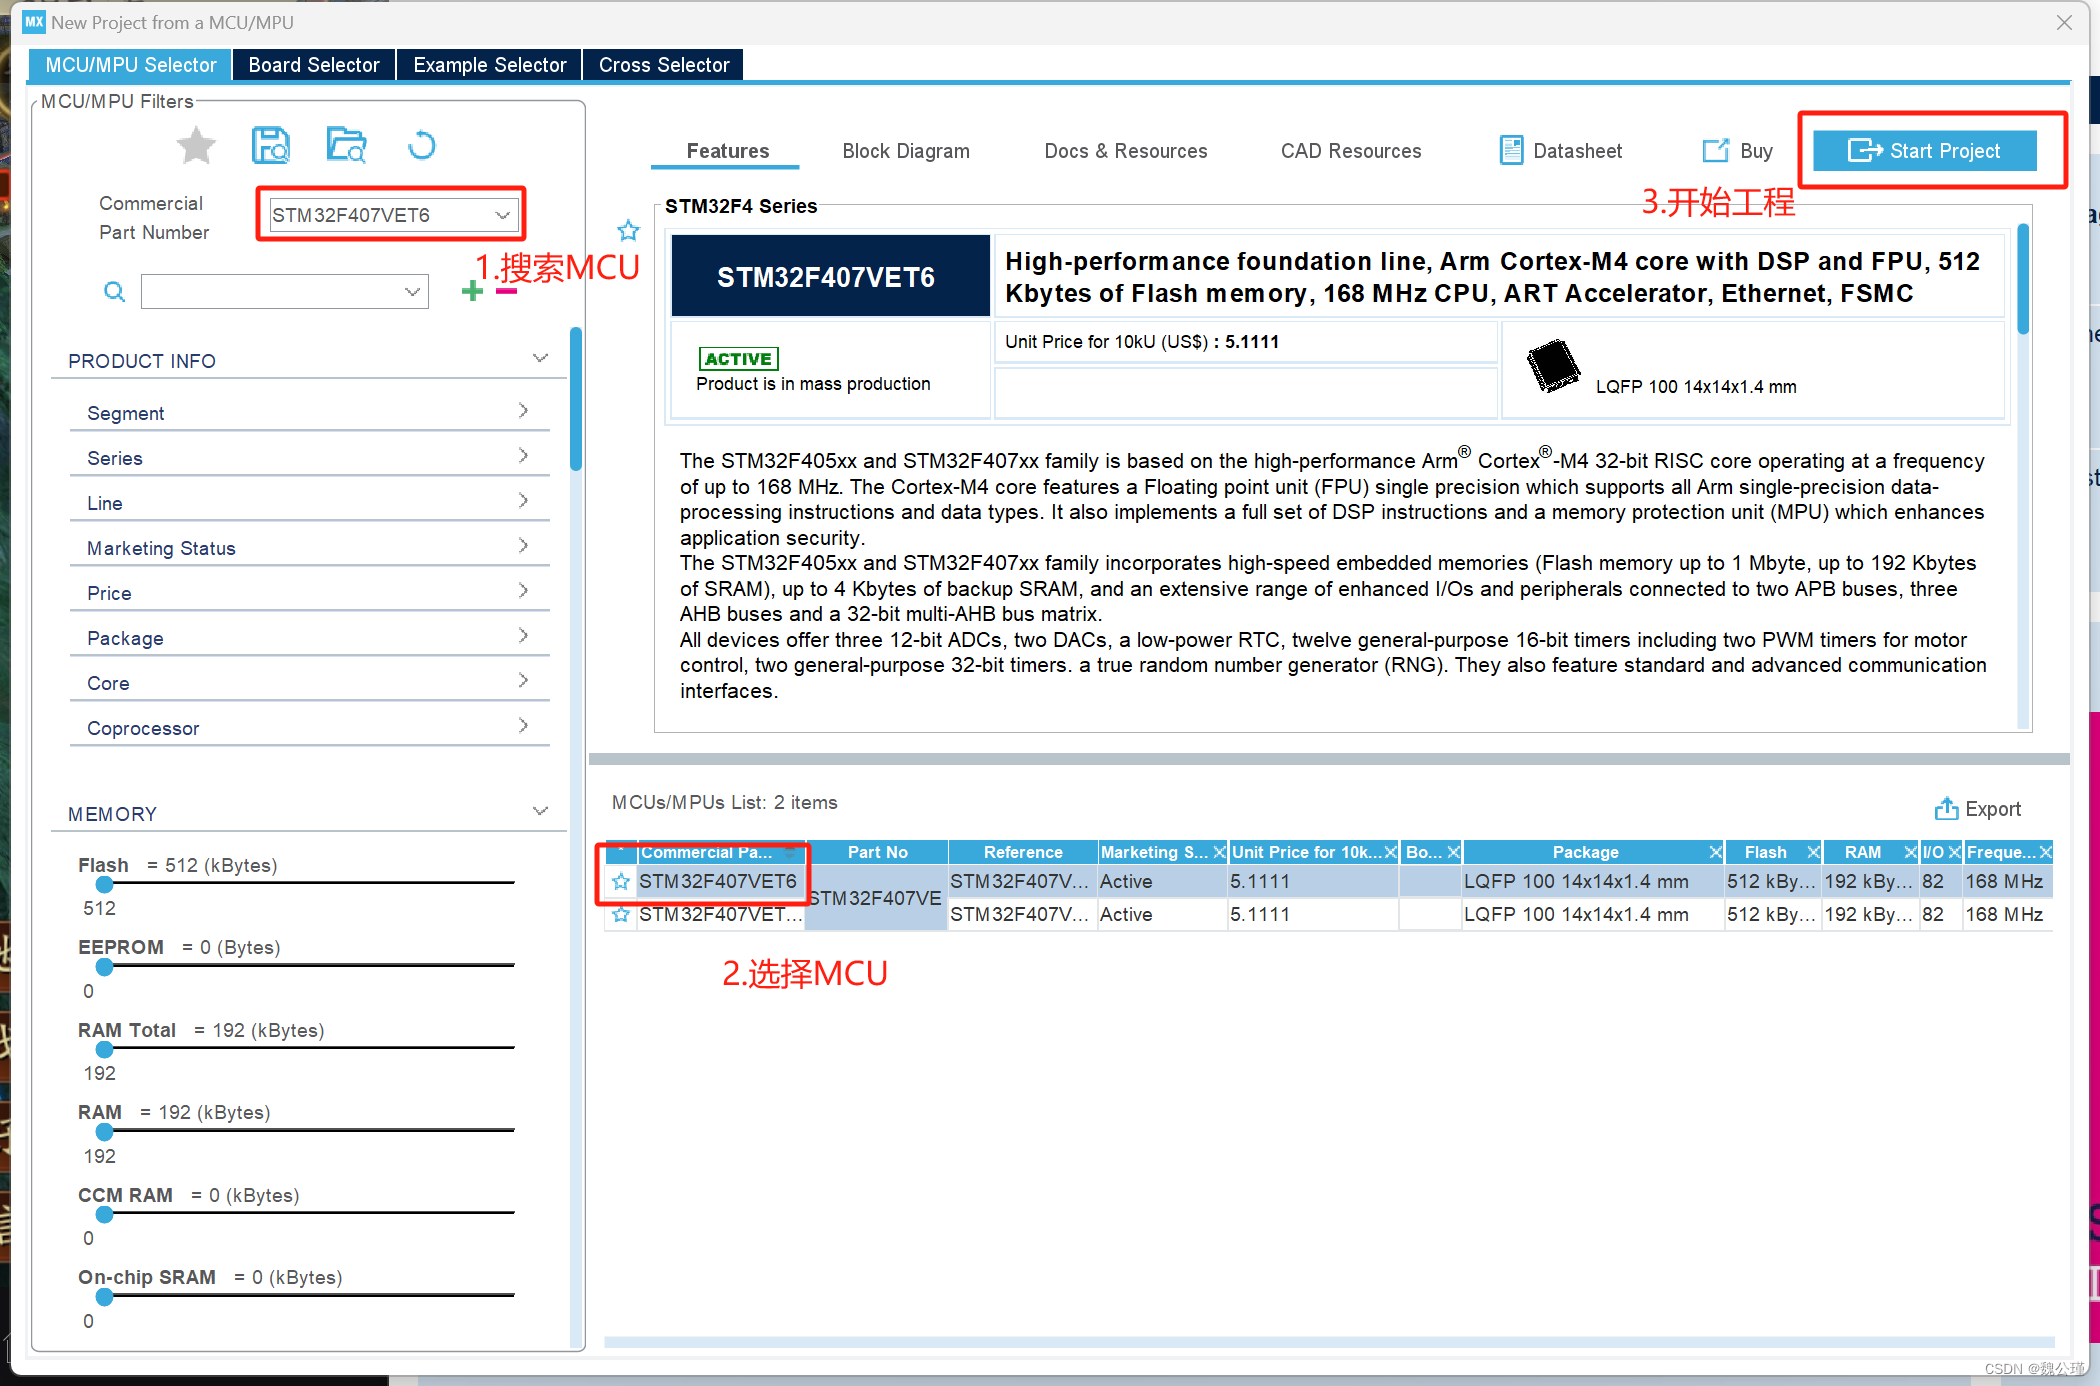Open the Datasheet document icon
The height and width of the screenshot is (1386, 2100).
[1511, 151]
